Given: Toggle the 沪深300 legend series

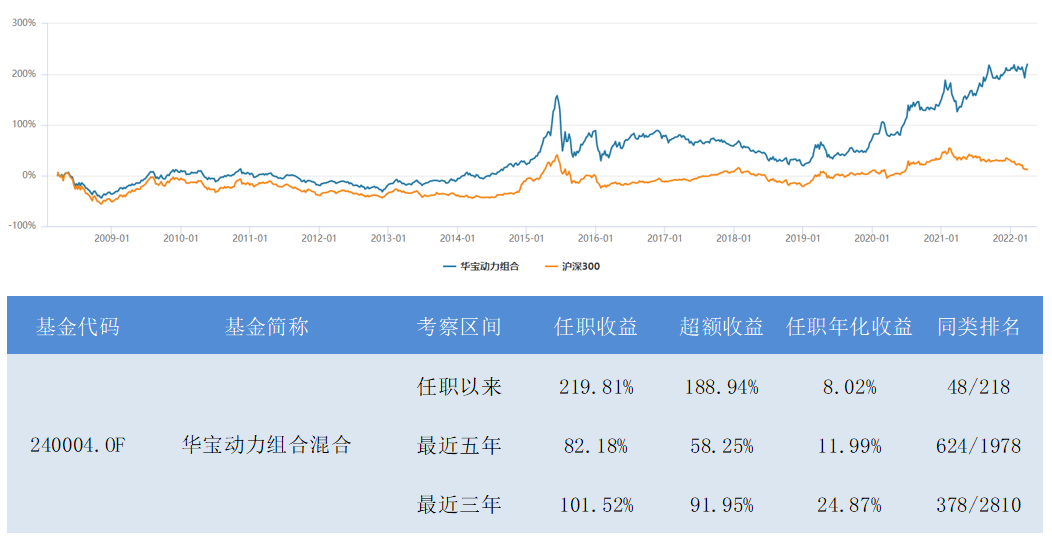Looking at the screenshot, I should (x=580, y=266).
